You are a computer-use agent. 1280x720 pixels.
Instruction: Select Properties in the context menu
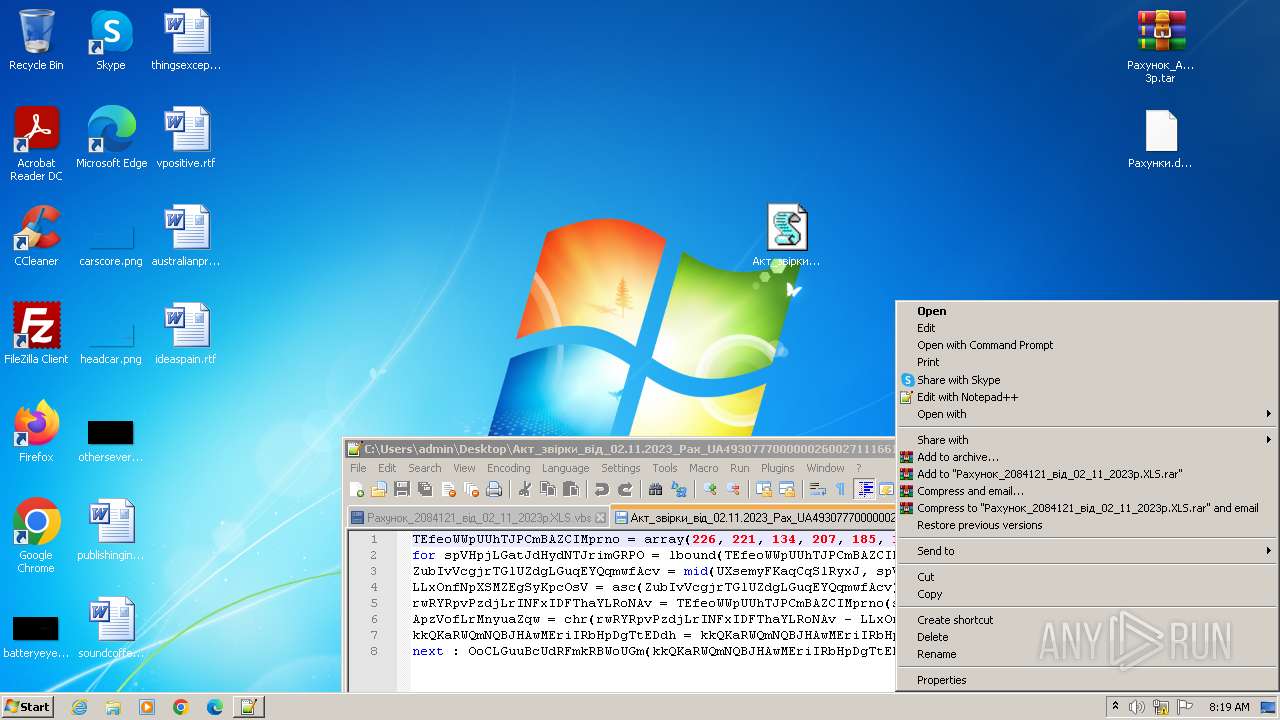click(x=1087, y=680)
